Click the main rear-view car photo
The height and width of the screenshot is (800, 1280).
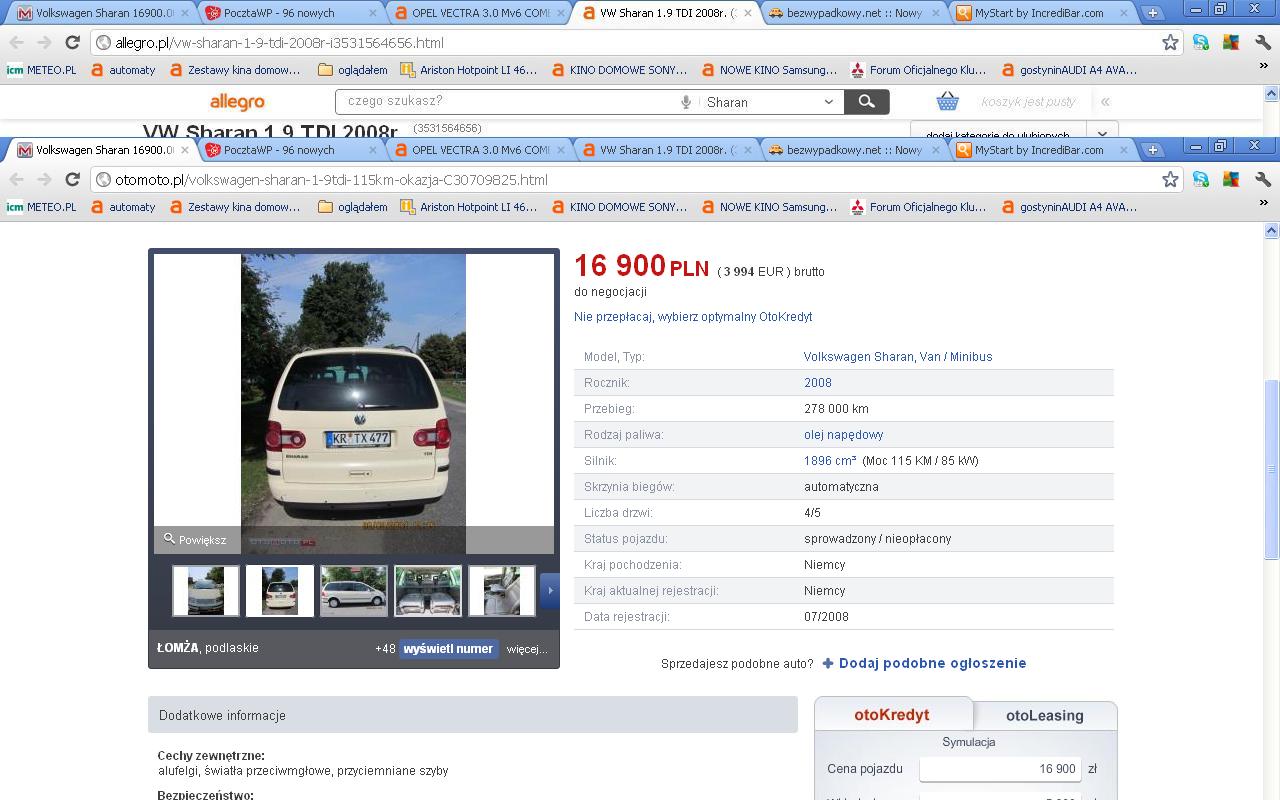point(353,403)
